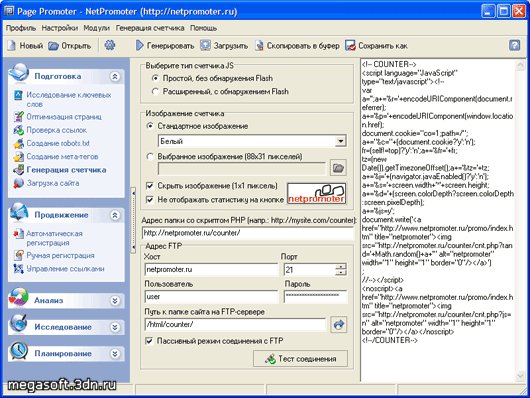This screenshot has height=398, width=530.
Task: Click the Создание robots.txt sidebar icon
Action: 19,143
